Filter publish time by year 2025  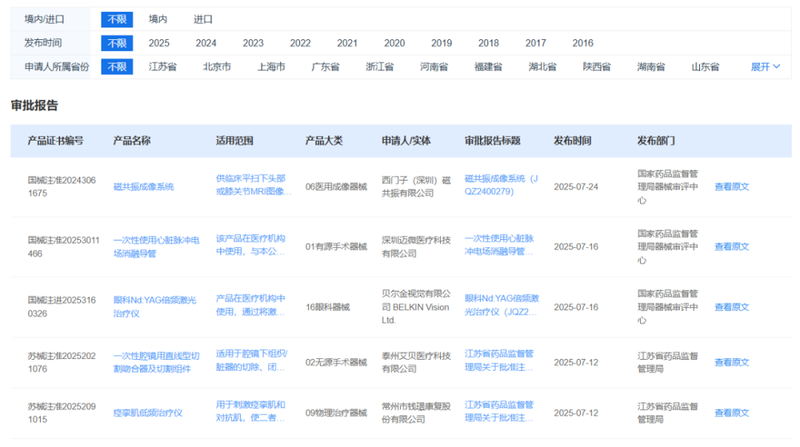159,43
